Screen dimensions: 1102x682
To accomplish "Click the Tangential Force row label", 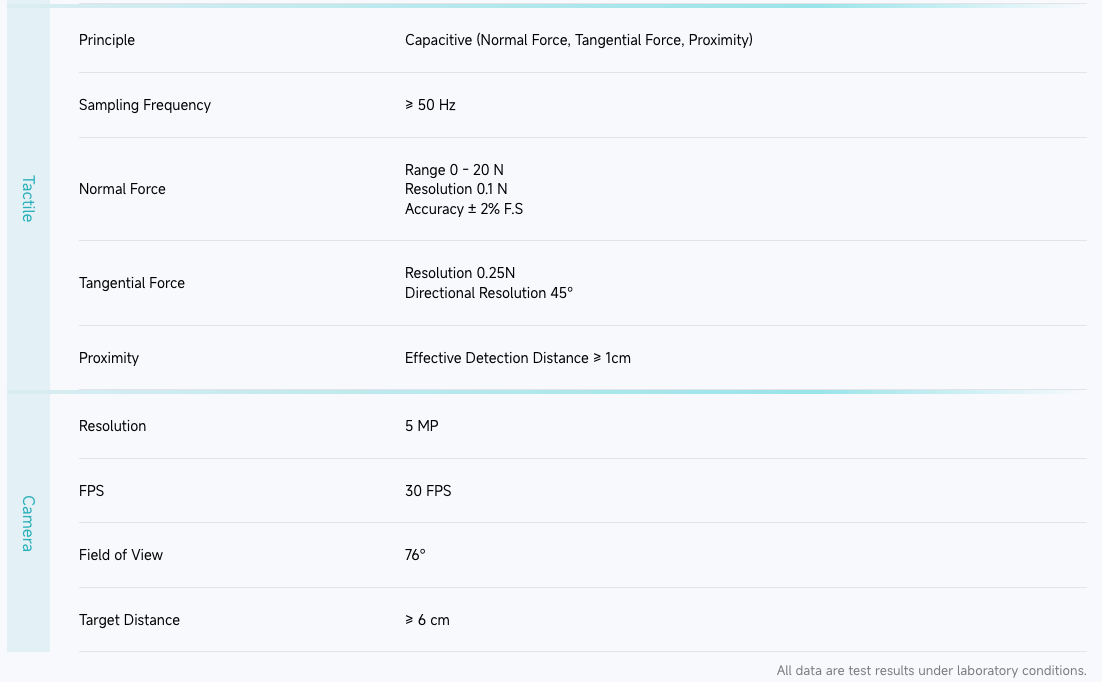I will tap(132, 283).
